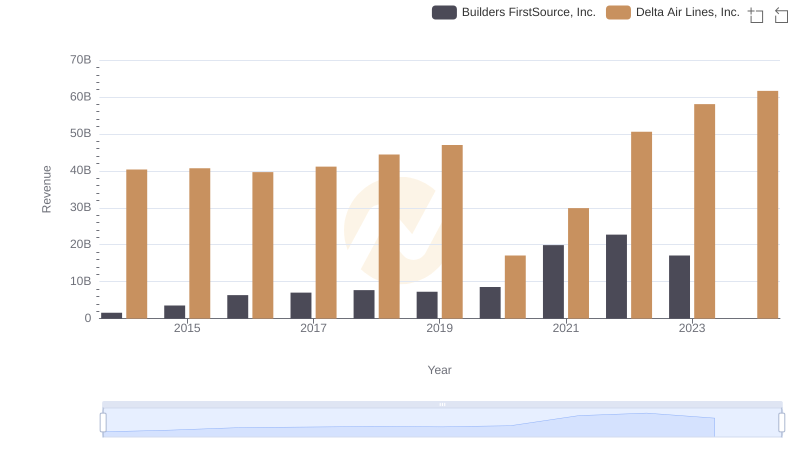The image size is (800, 461).
Task: Click the 10B y-axis label
Action: (81, 281)
